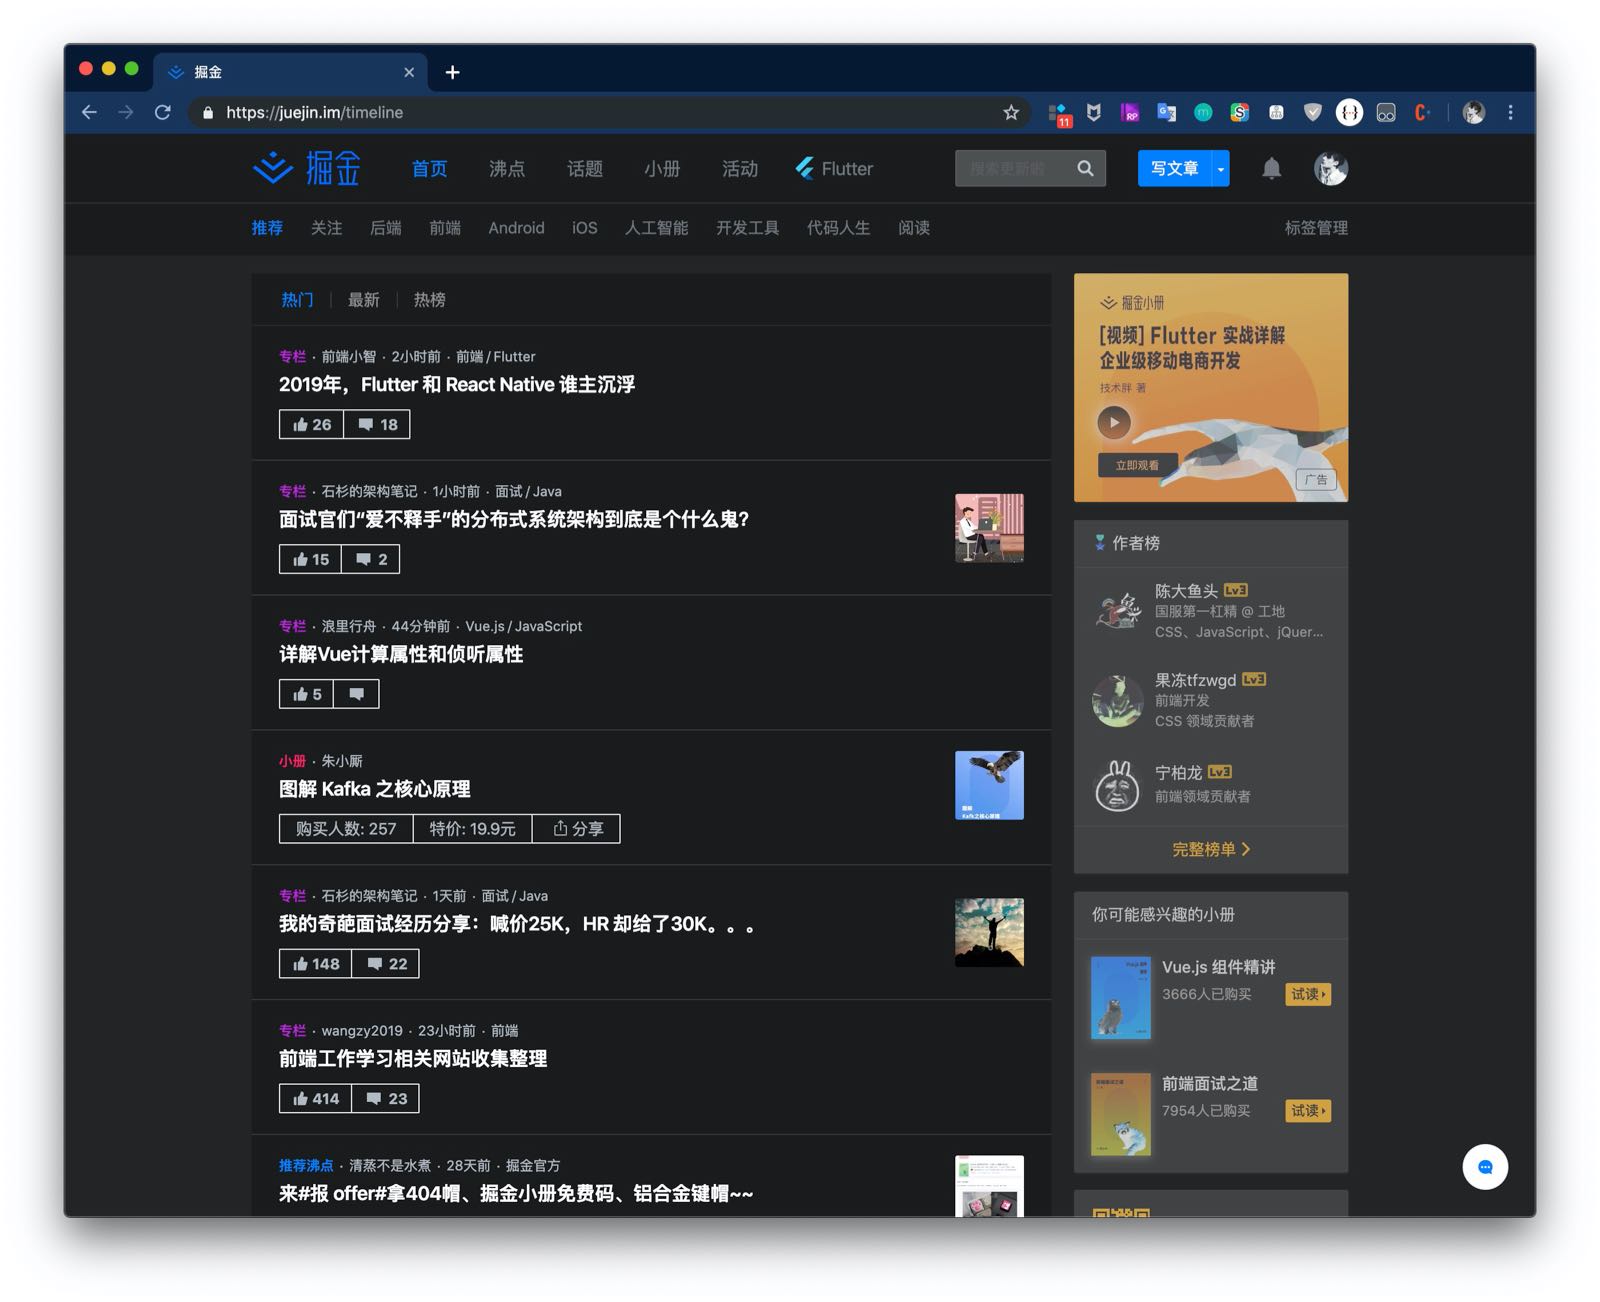
Task: Open the Flutter nav link
Action: (834, 169)
